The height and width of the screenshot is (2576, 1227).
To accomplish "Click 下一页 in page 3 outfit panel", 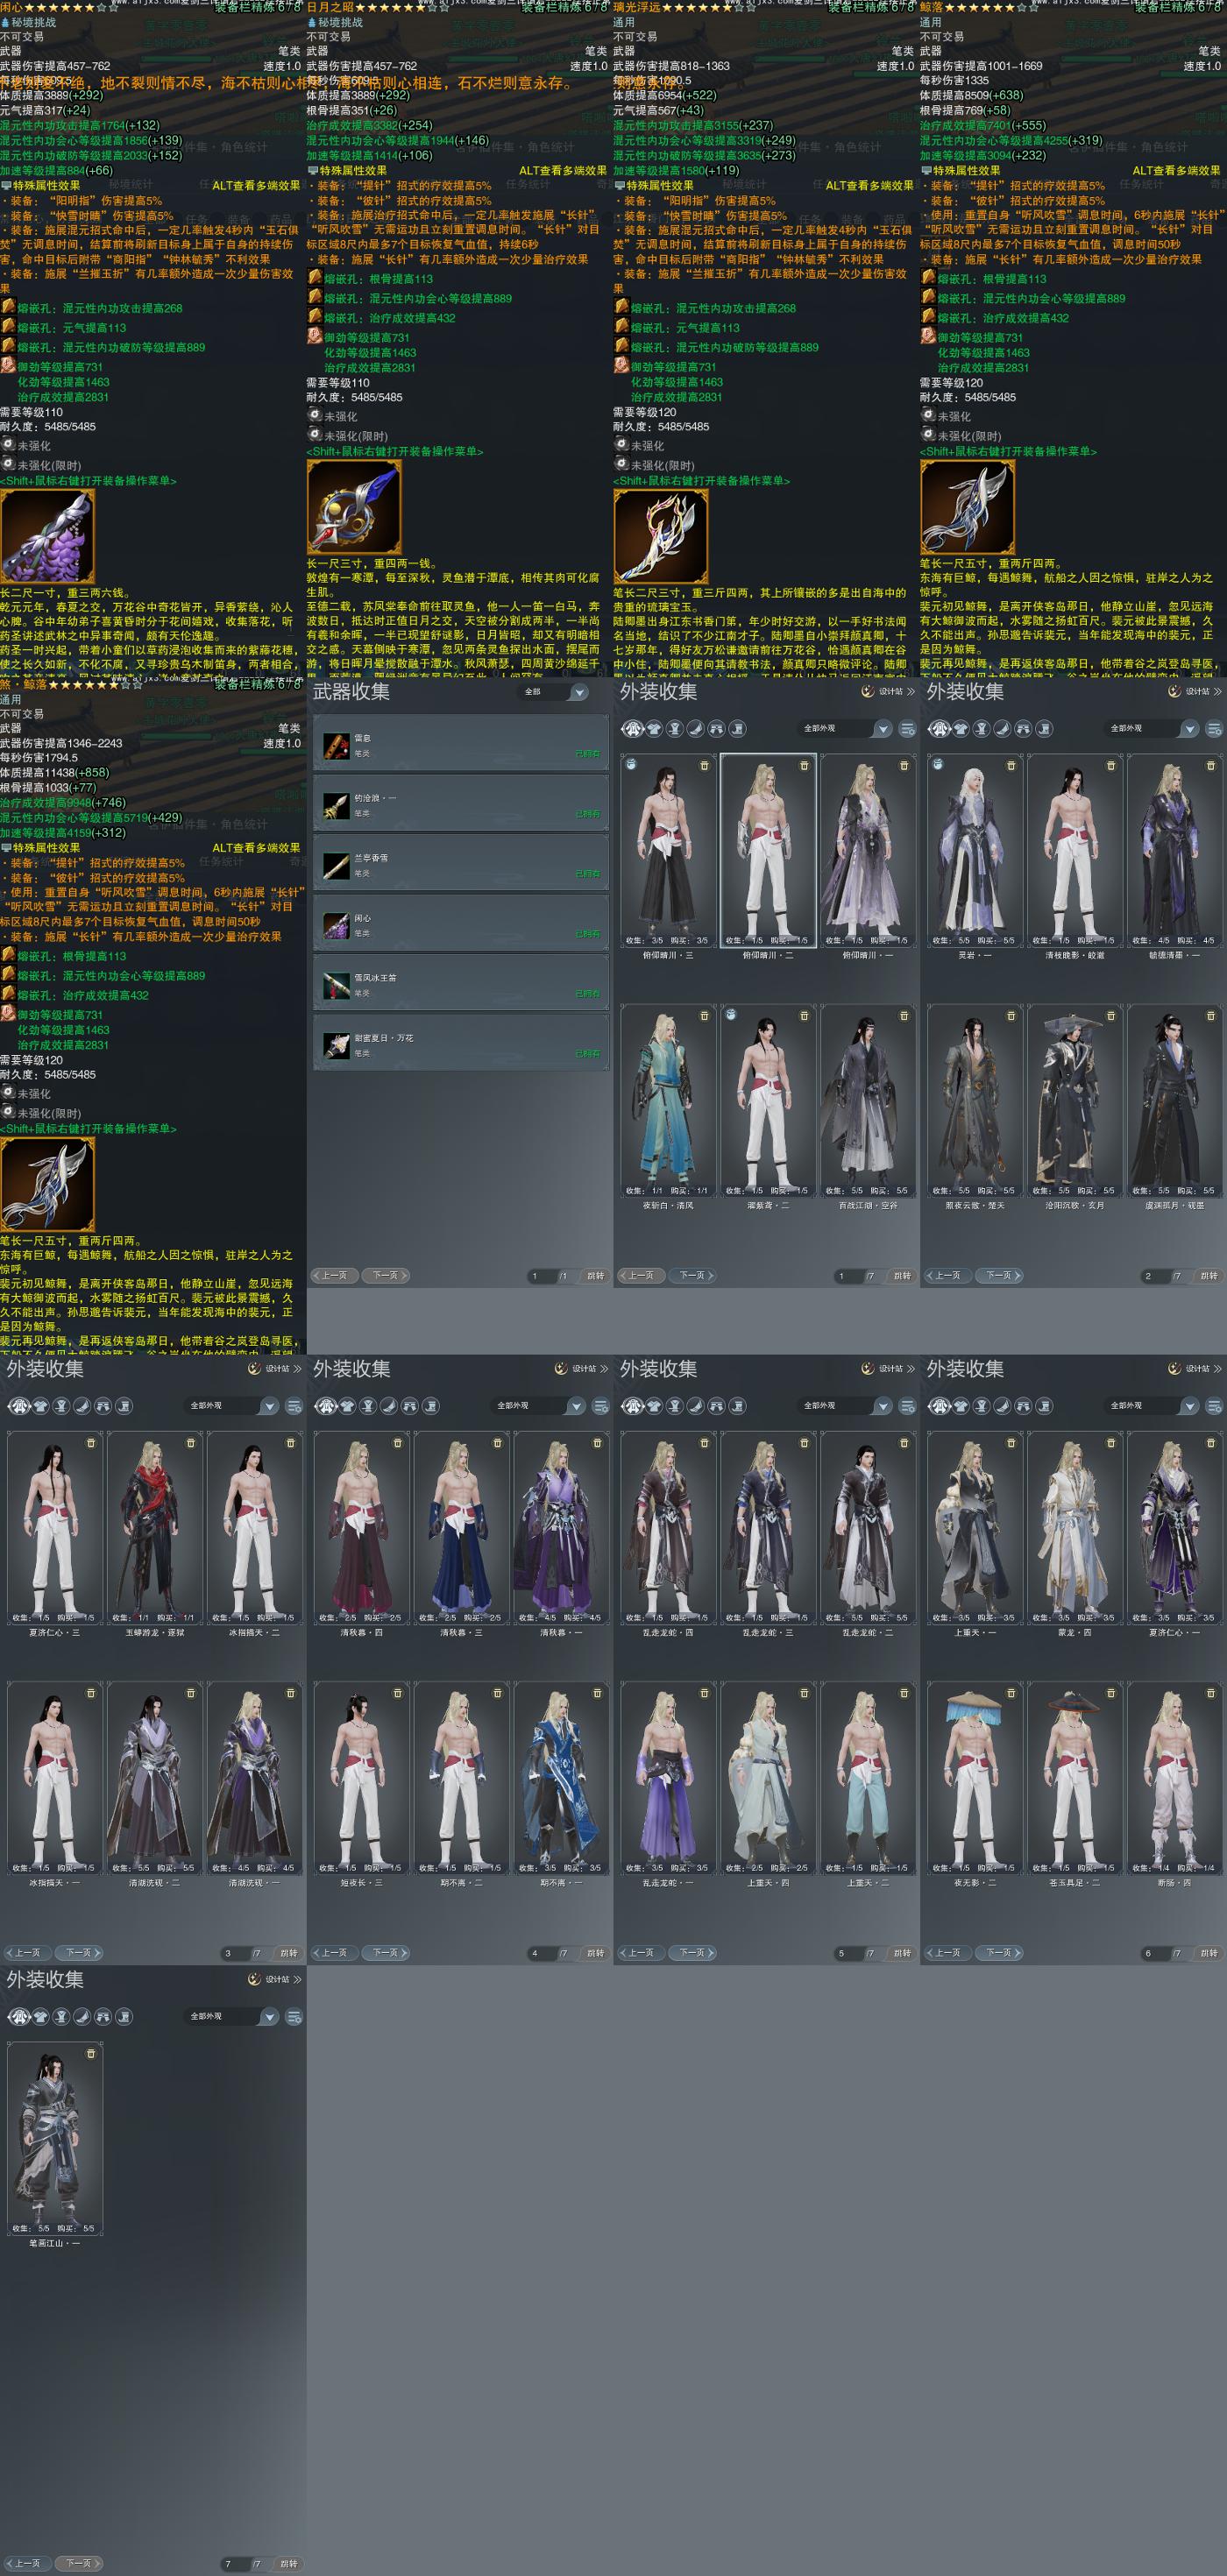I will click(x=79, y=1953).
